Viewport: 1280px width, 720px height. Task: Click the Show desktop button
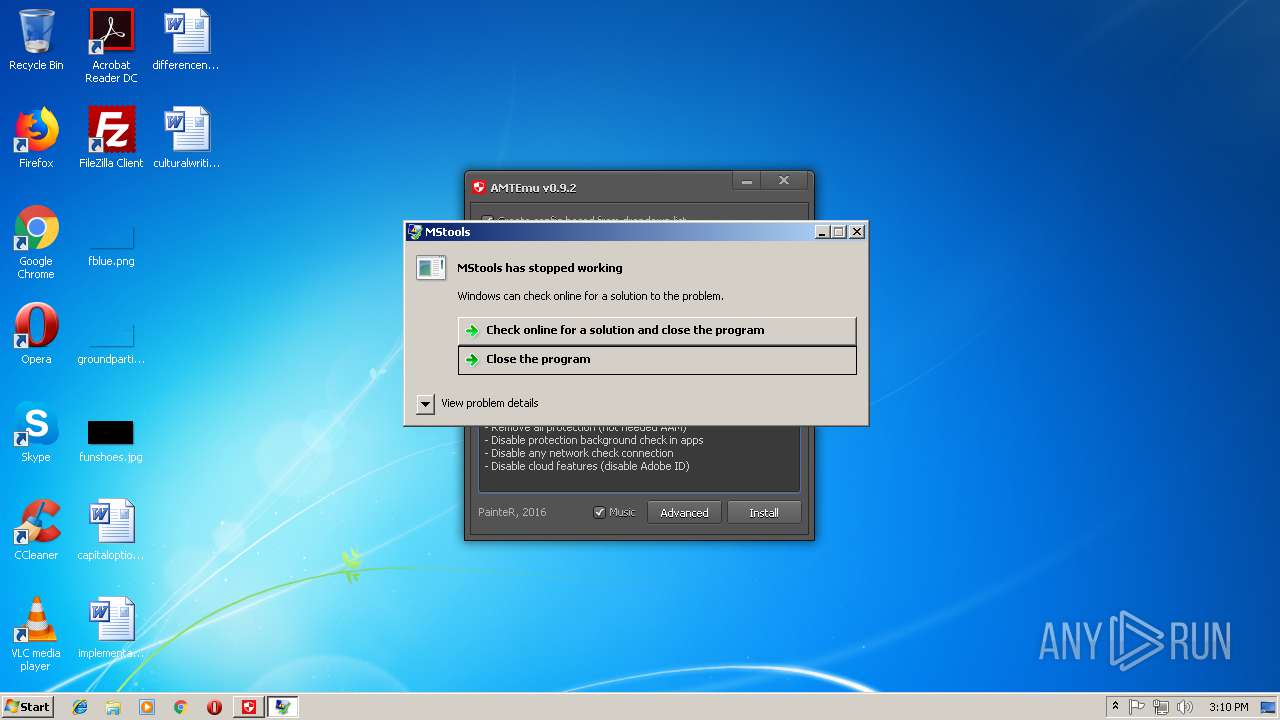[1270, 707]
